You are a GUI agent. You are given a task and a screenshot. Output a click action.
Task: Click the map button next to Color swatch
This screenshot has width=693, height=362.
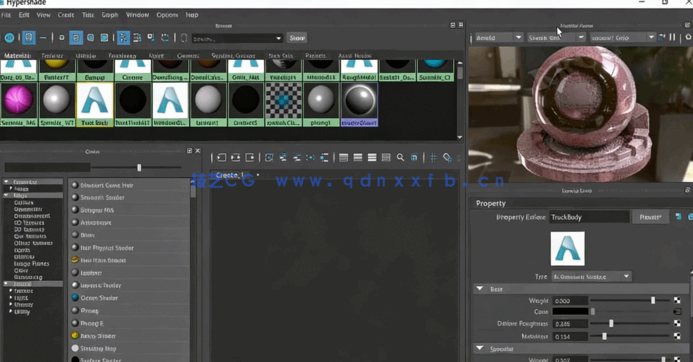(x=677, y=312)
